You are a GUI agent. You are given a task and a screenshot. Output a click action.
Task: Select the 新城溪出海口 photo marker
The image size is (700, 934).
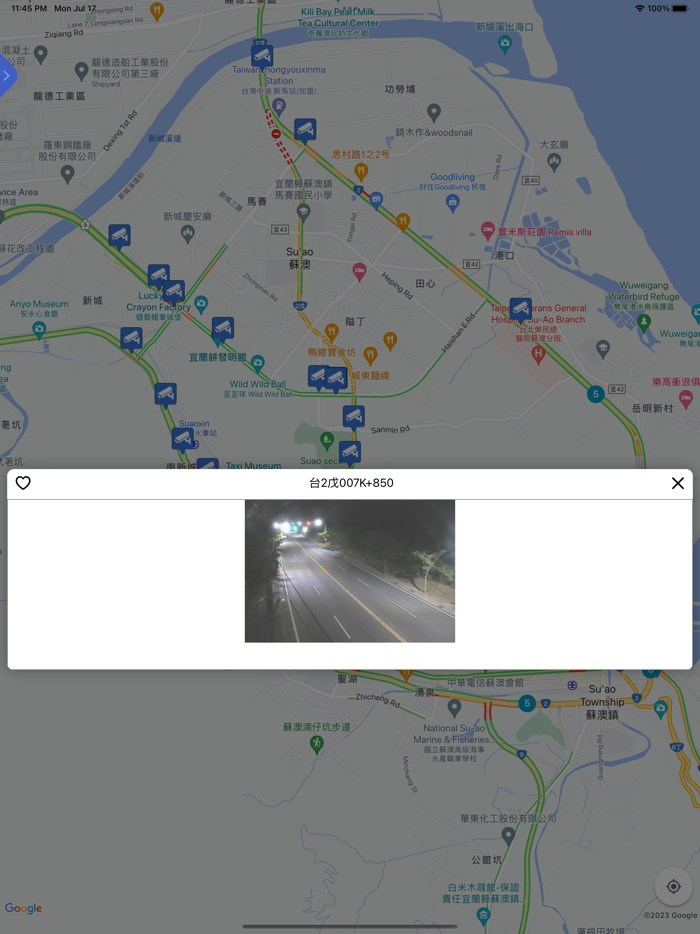coord(505,43)
